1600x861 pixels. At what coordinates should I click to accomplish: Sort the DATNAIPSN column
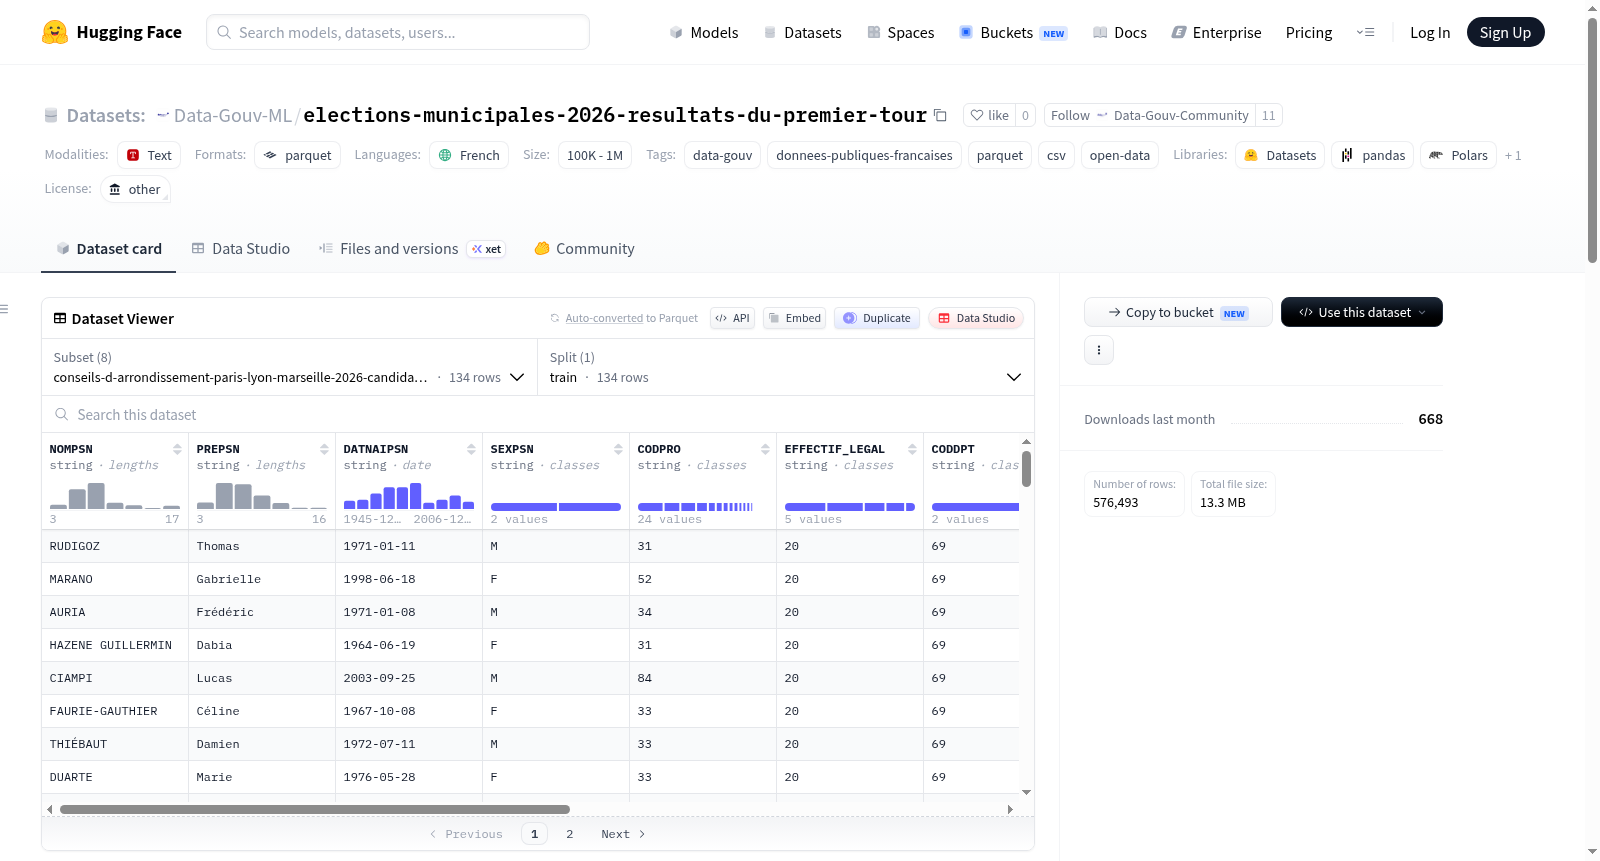click(x=471, y=449)
